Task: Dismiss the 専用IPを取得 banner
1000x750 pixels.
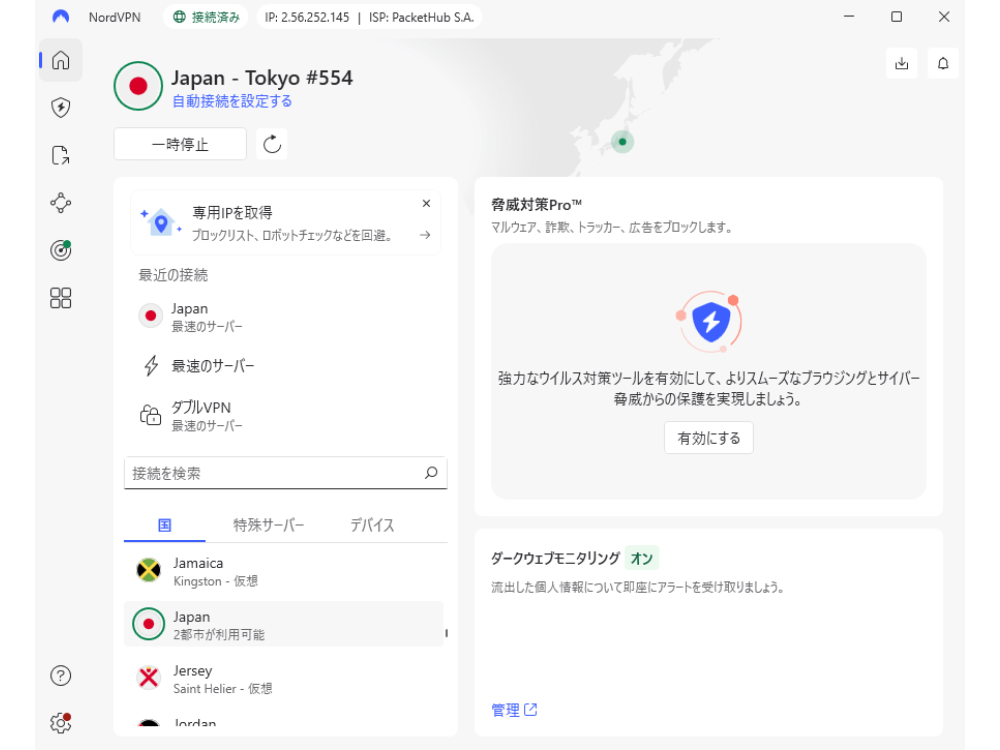Action: tap(426, 203)
